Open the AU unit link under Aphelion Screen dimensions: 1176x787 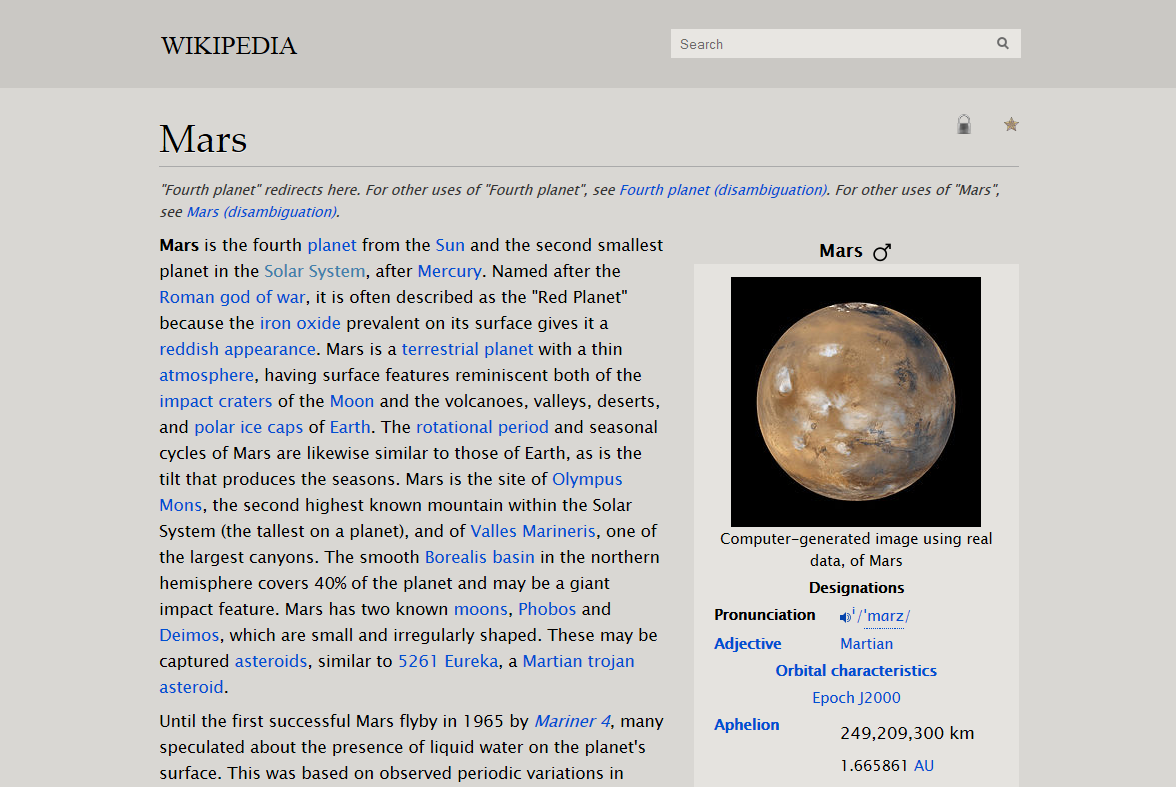click(x=923, y=765)
